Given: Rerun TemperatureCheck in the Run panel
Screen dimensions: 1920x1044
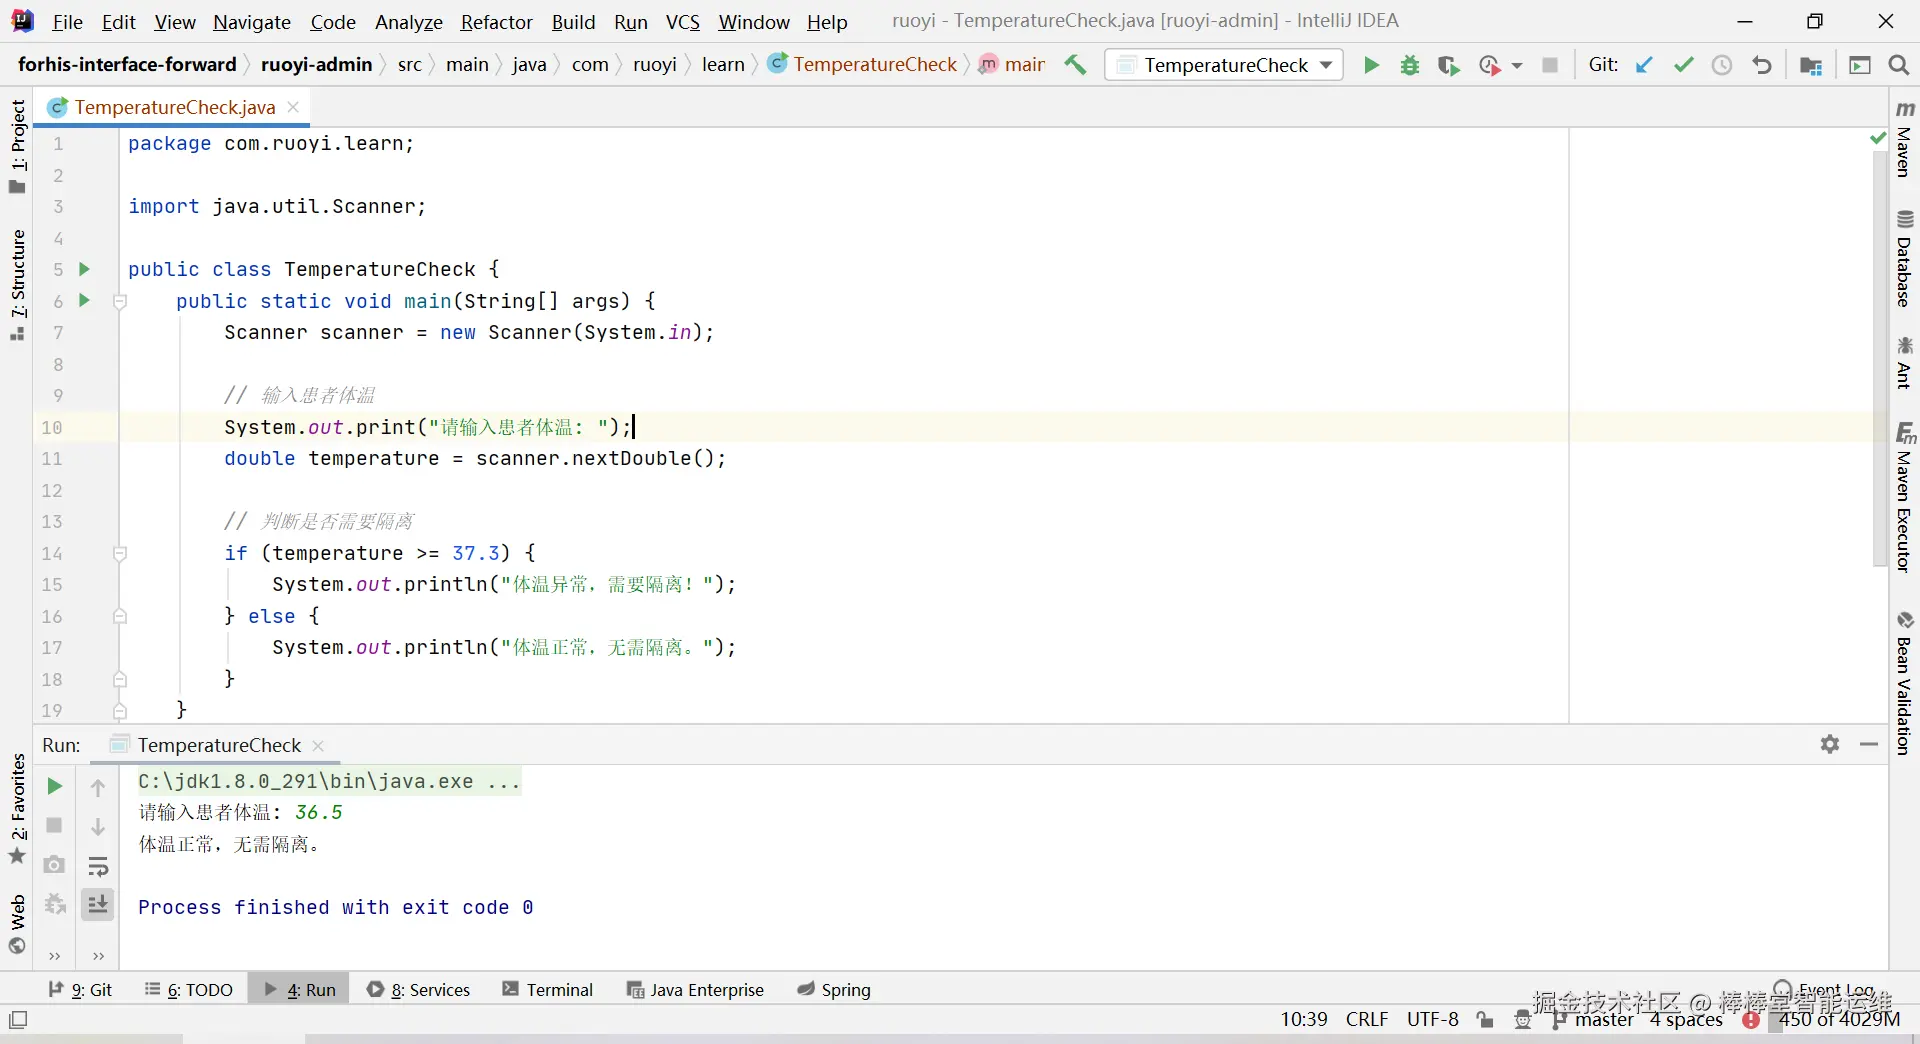Looking at the screenshot, I should coord(55,787).
